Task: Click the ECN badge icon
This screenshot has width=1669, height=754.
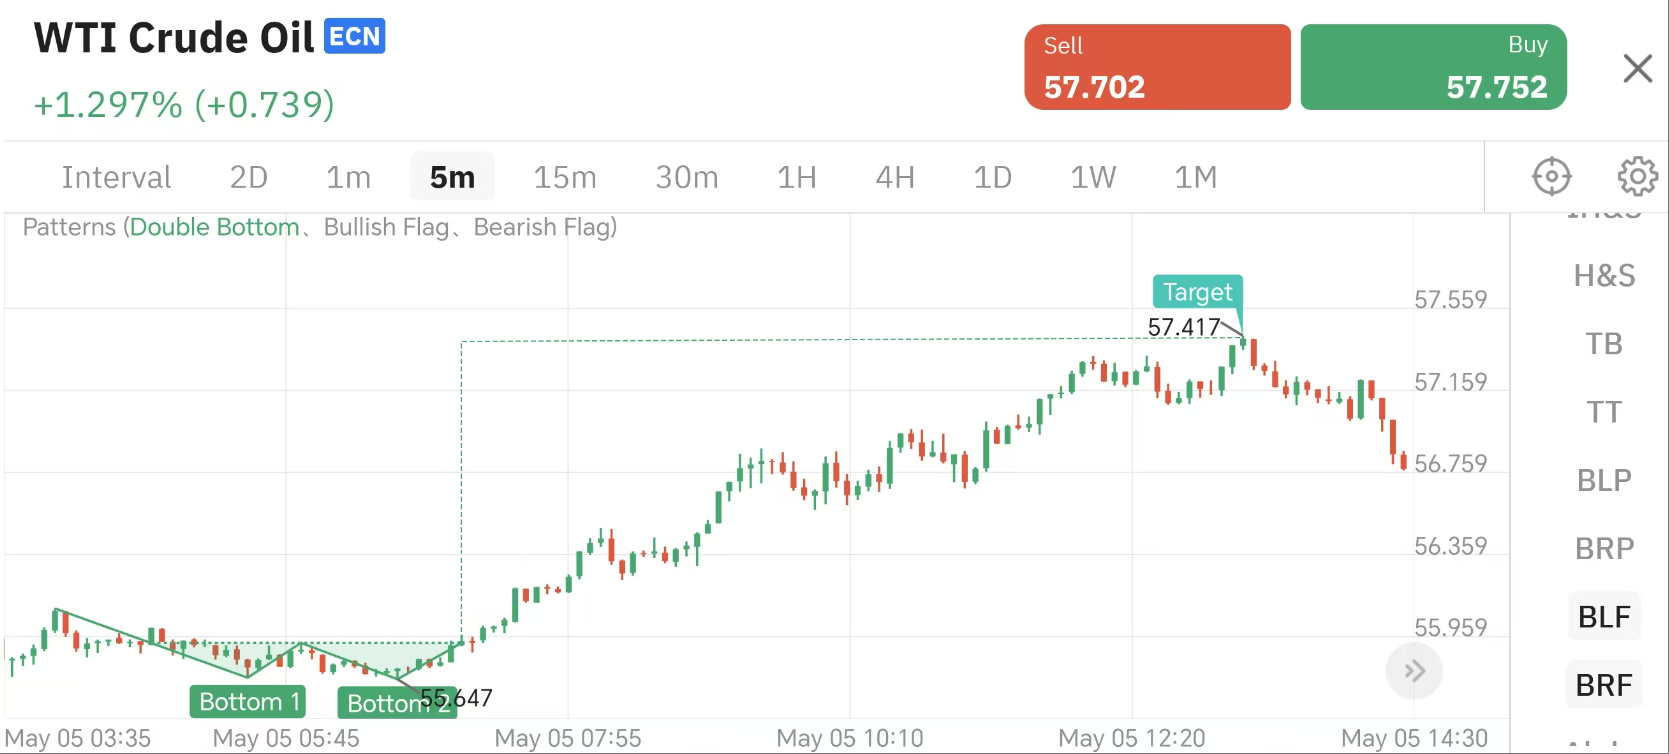Action: (355, 37)
